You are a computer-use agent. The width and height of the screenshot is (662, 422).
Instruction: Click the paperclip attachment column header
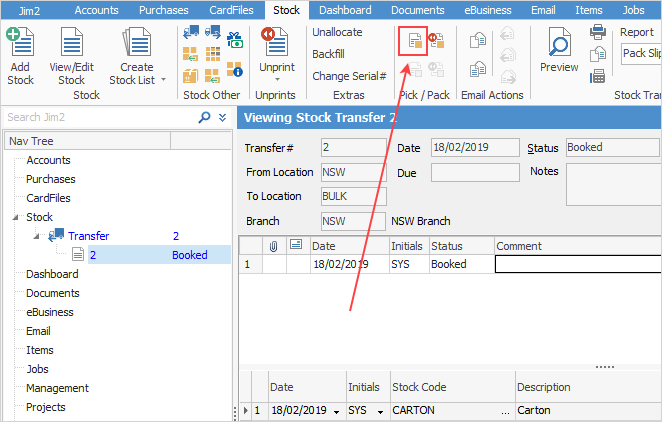pos(274,246)
